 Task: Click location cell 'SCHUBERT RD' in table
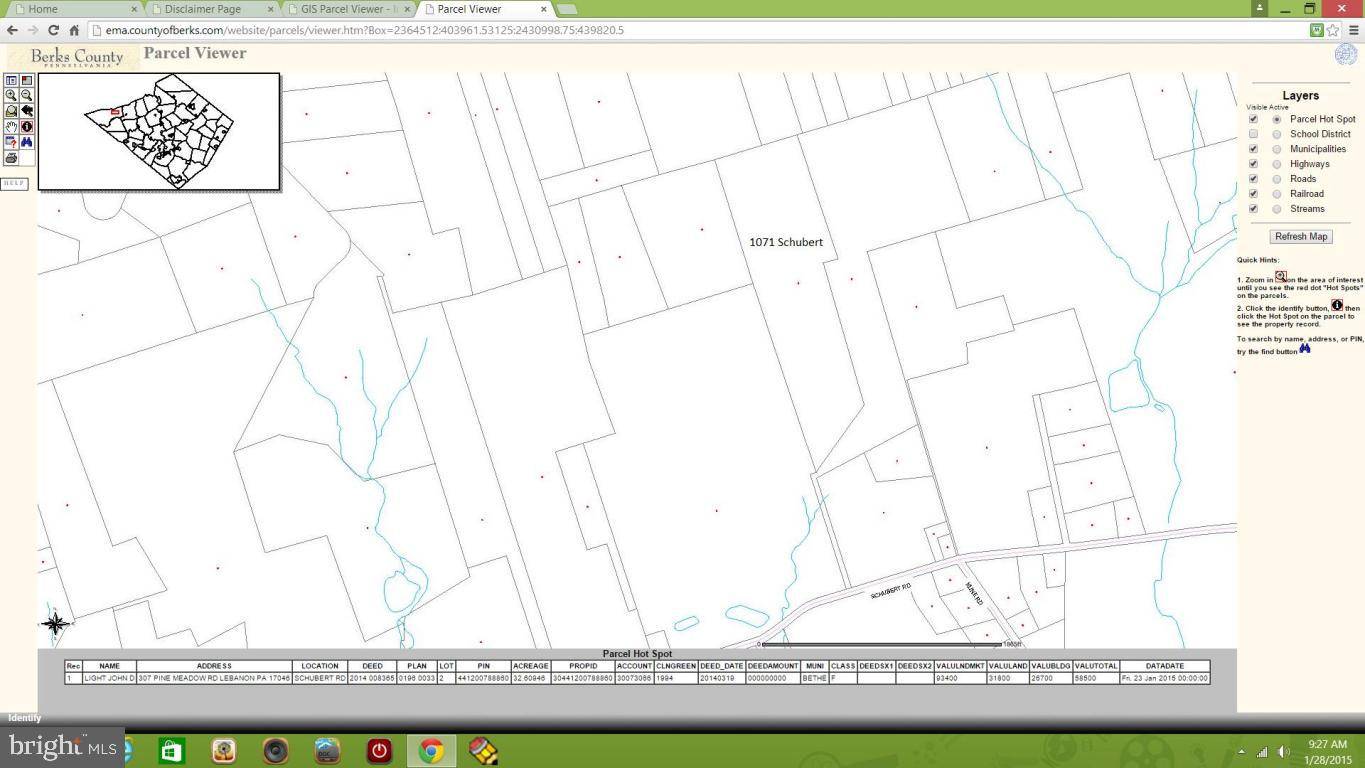tap(320, 678)
